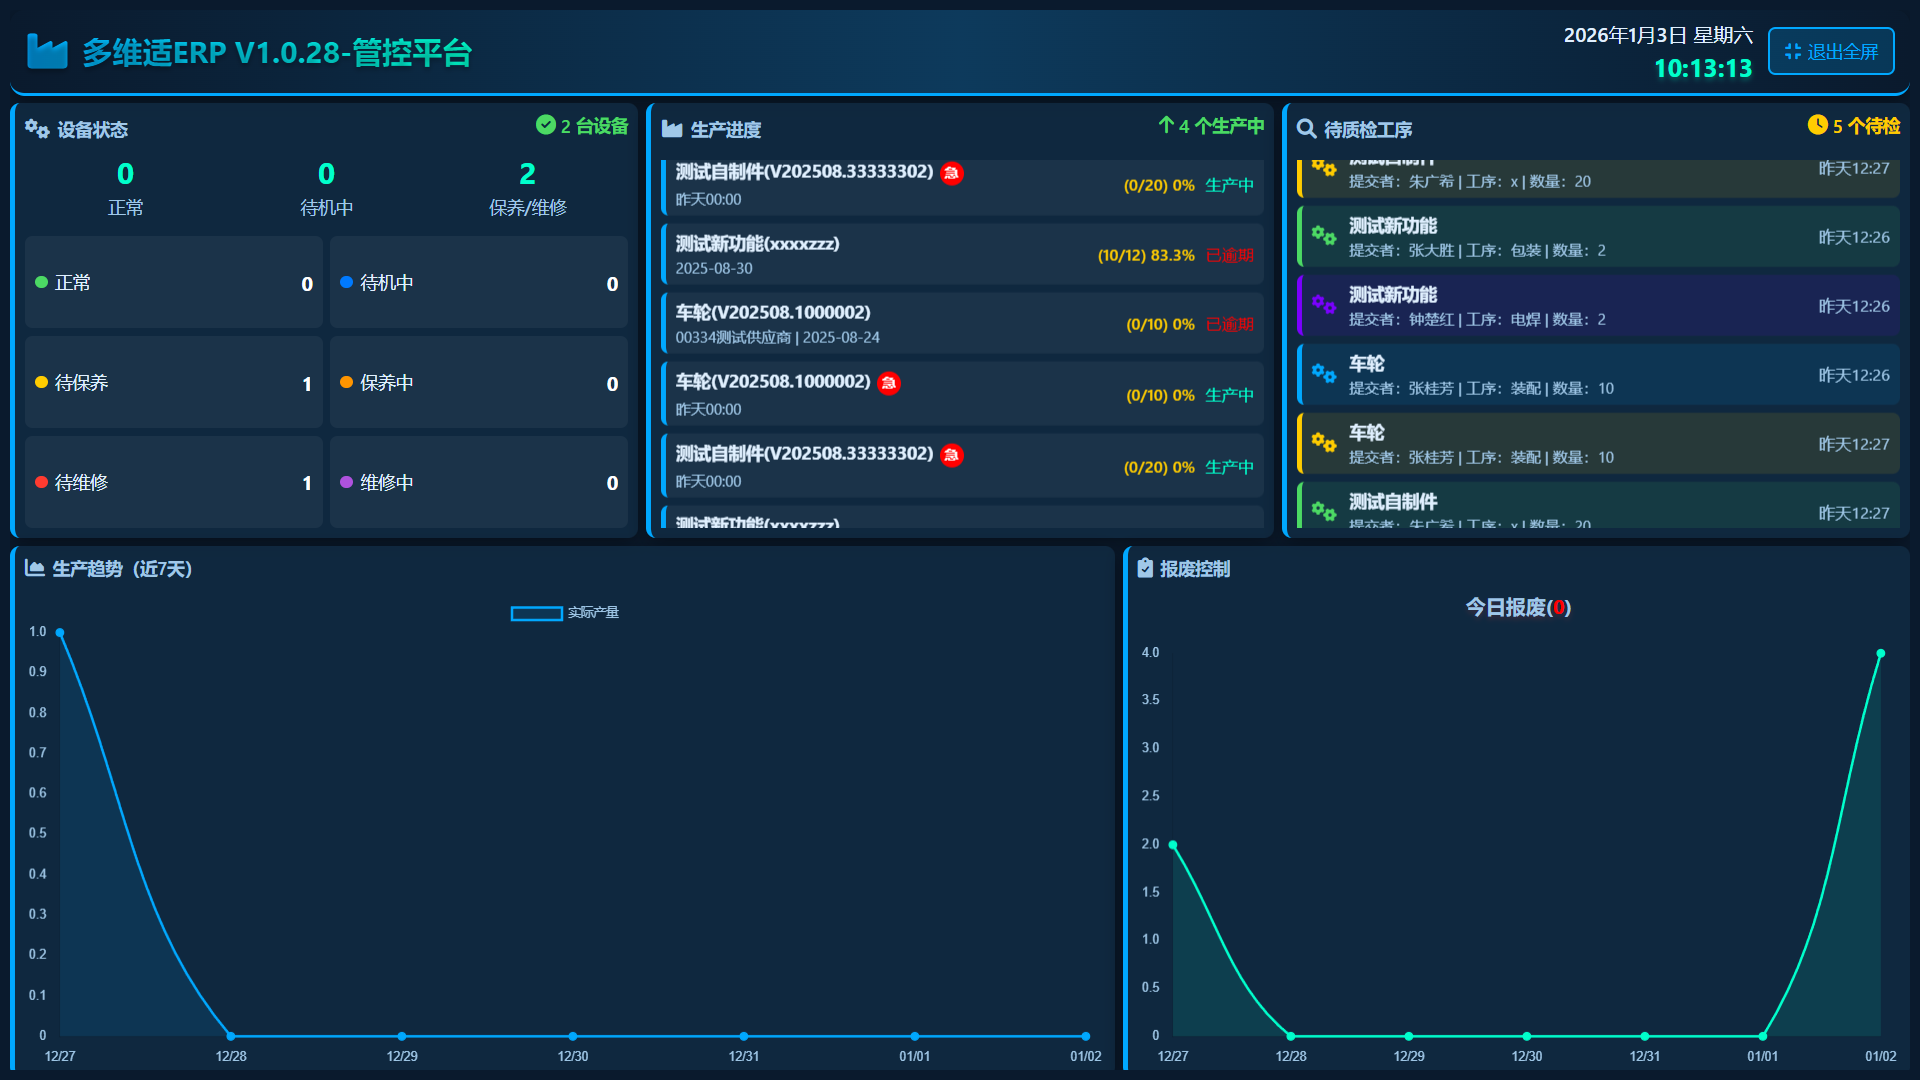Click purple gears icon on 电焊 task
This screenshot has height=1080, width=1920.
point(1323,304)
